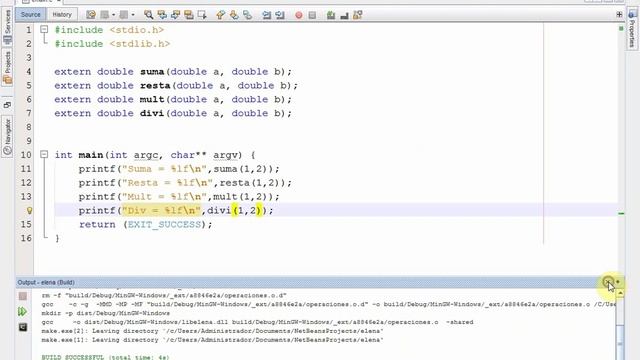The height and width of the screenshot is (360, 640).
Task: Click the small window icon below Projects tab
Action: pyautogui.click(x=7, y=105)
